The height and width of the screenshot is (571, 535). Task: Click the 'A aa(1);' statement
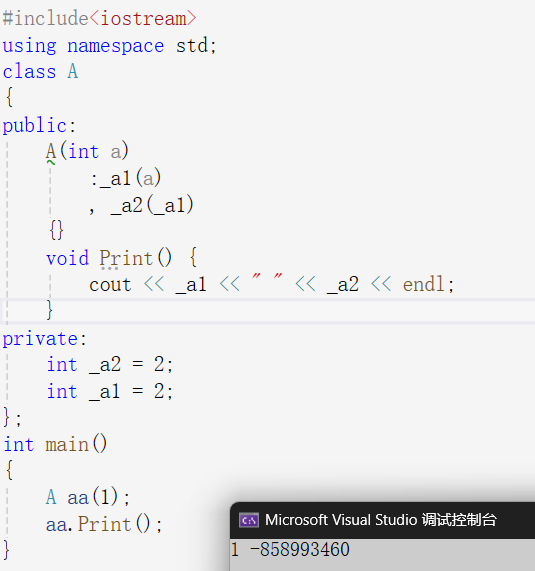click(x=88, y=497)
